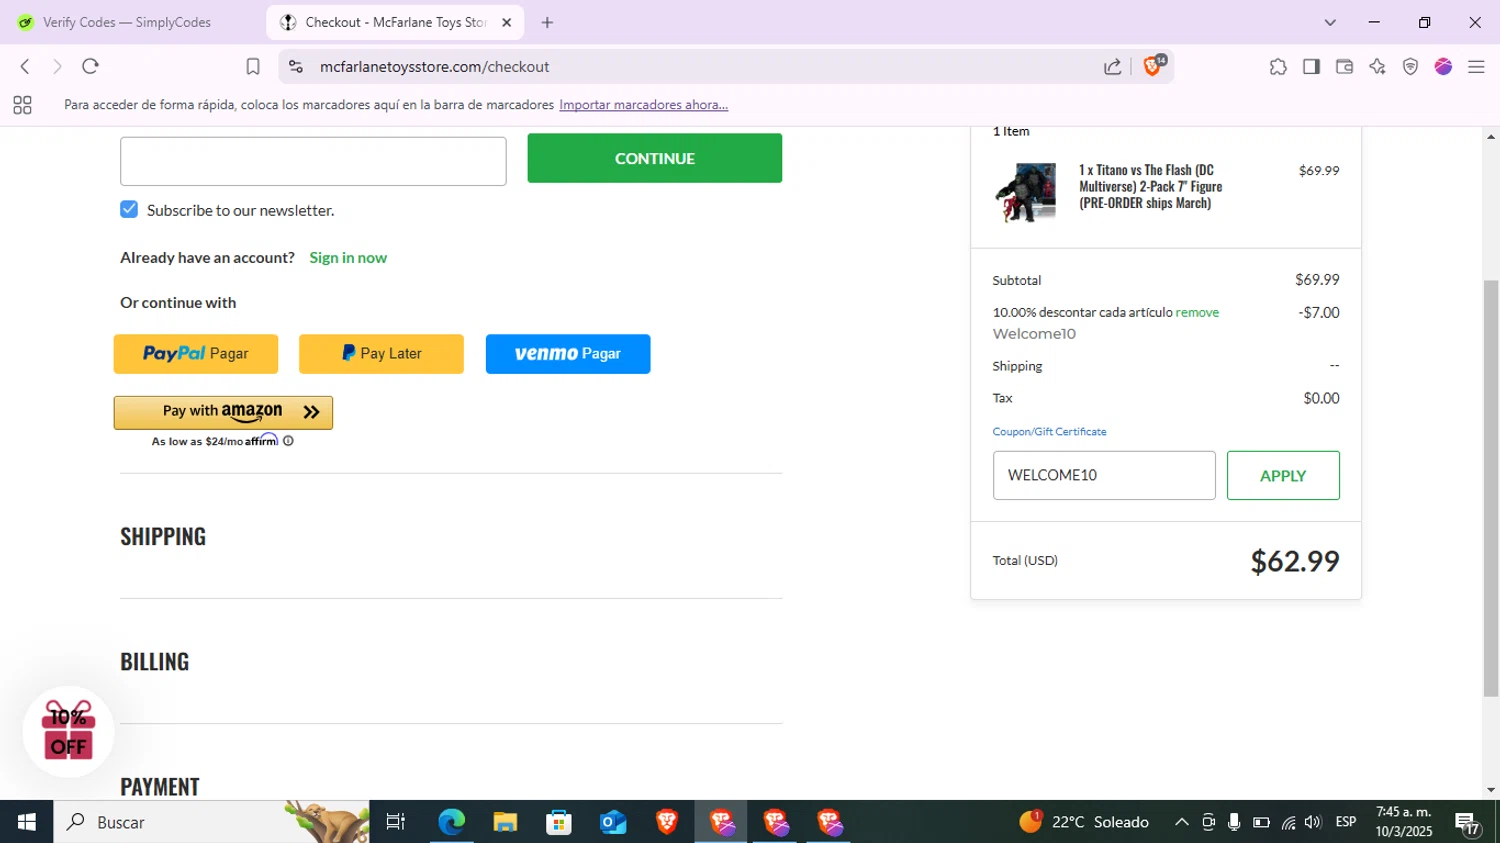Image resolution: width=1500 pixels, height=843 pixels.
Task: Open site information icon in address bar
Action: 295,66
